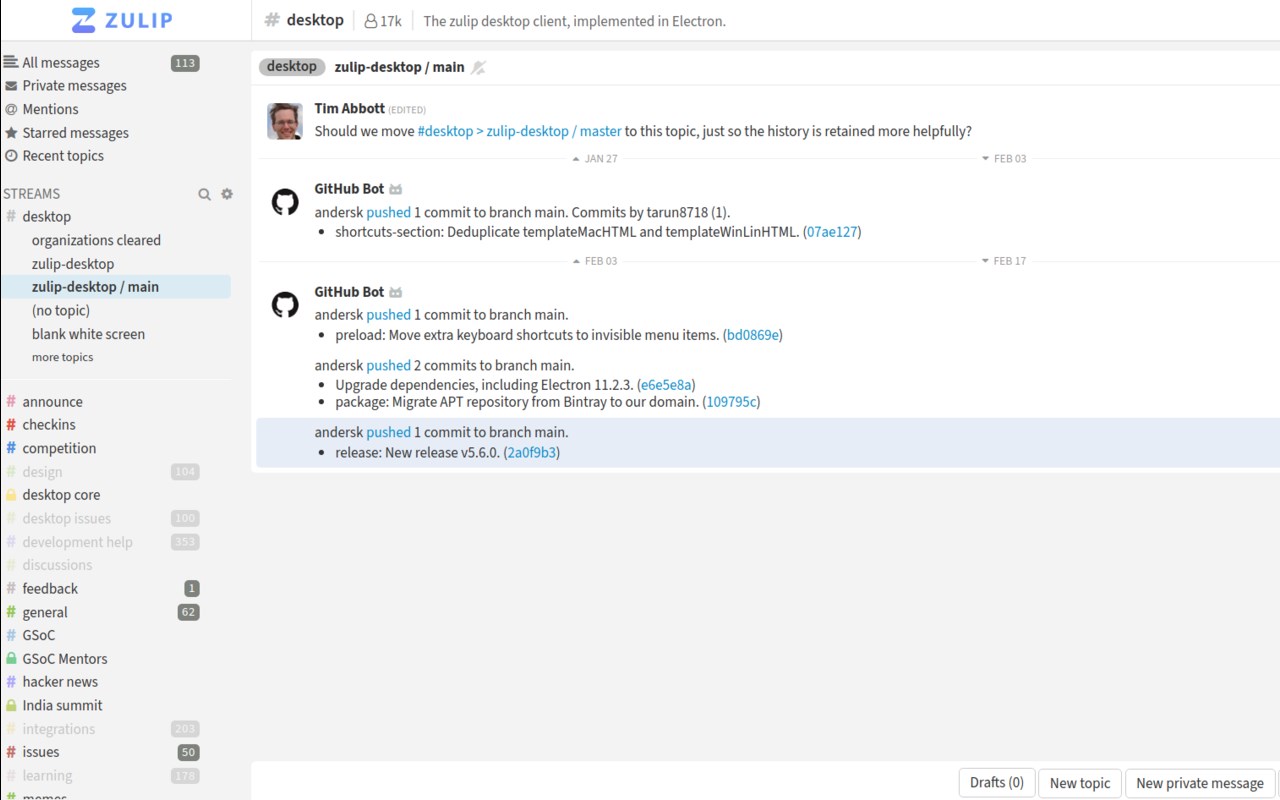Open the discussions stream
Viewport: 1280px width, 800px height.
click(x=57, y=565)
